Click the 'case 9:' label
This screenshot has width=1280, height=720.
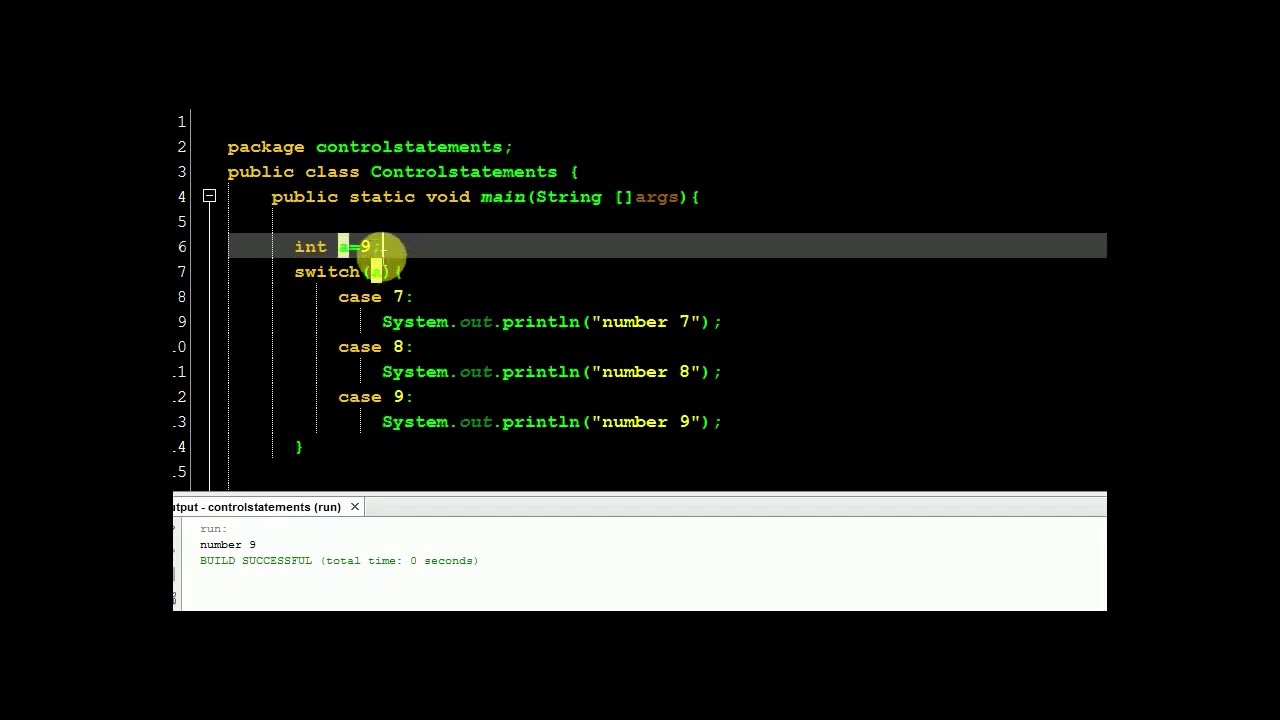[x=375, y=397]
